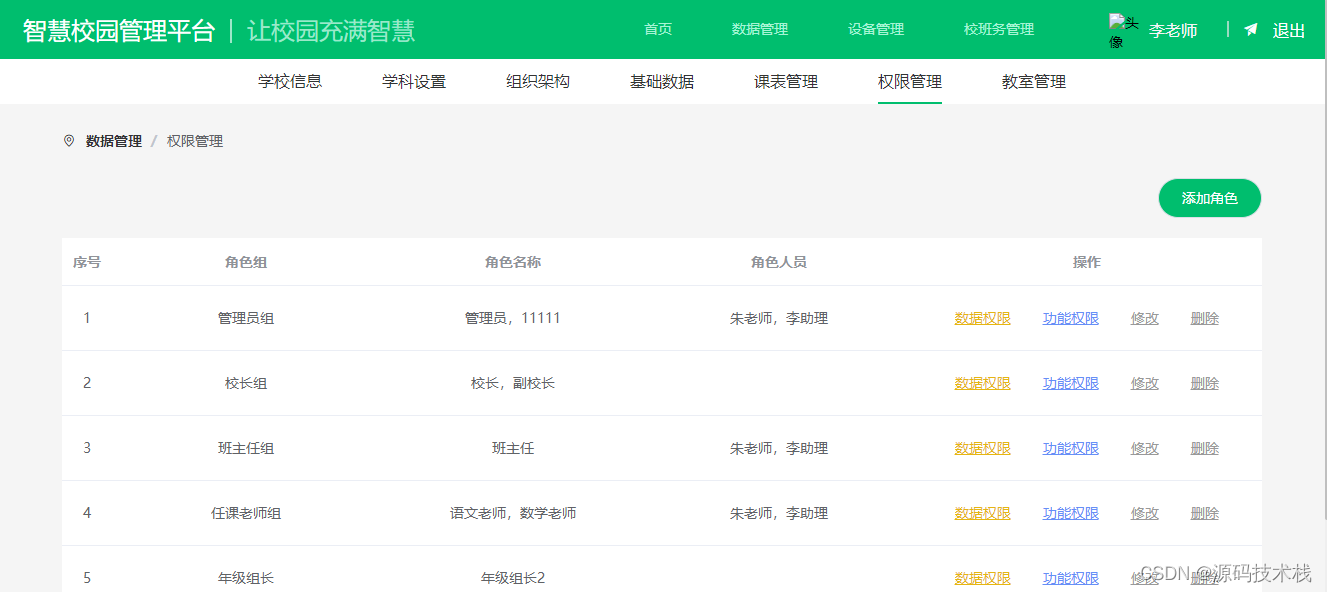Click 修改 for 校长组 row
The width and height of the screenshot is (1327, 592).
pos(1145,383)
